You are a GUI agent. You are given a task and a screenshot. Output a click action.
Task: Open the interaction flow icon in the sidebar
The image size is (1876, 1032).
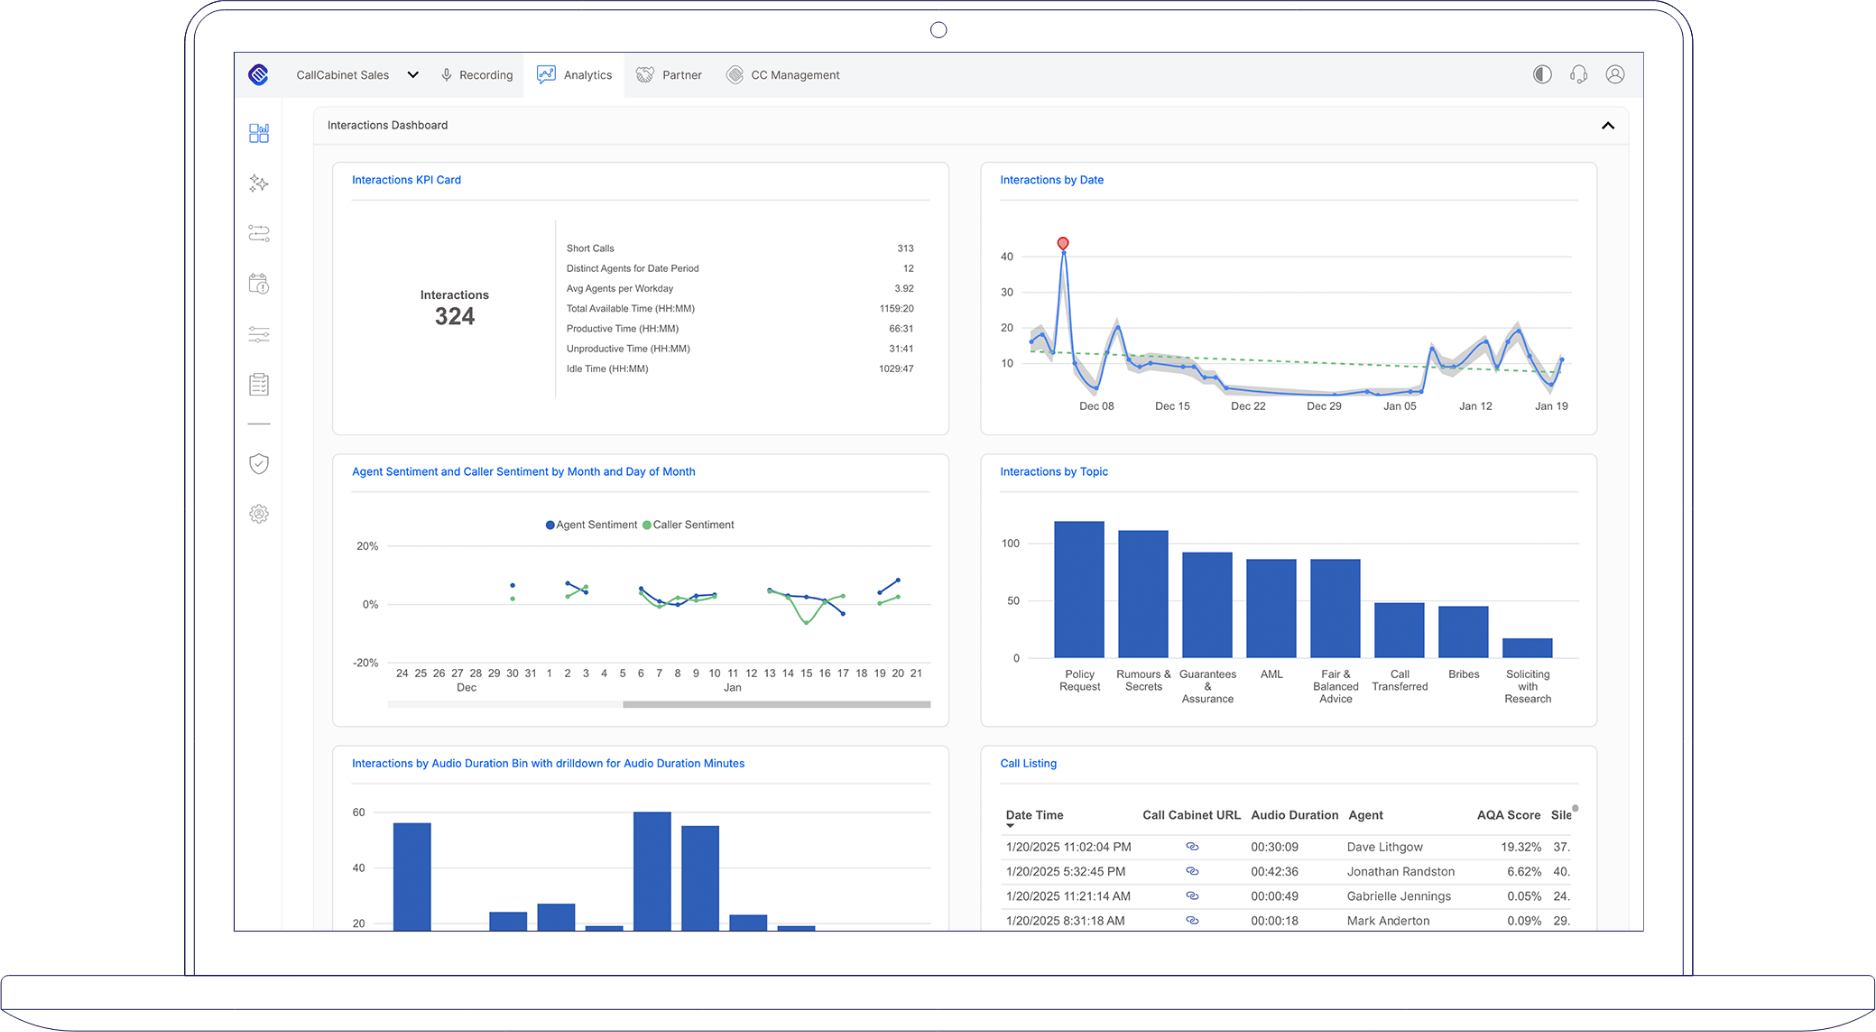click(x=258, y=233)
